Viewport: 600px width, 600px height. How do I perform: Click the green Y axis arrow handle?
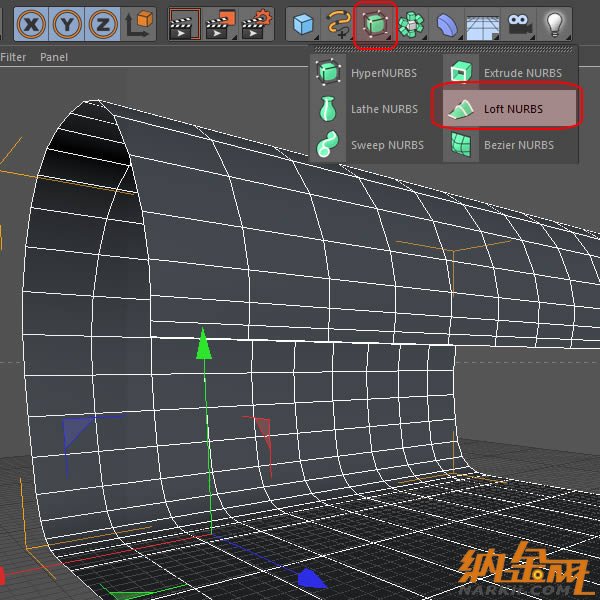pos(203,344)
